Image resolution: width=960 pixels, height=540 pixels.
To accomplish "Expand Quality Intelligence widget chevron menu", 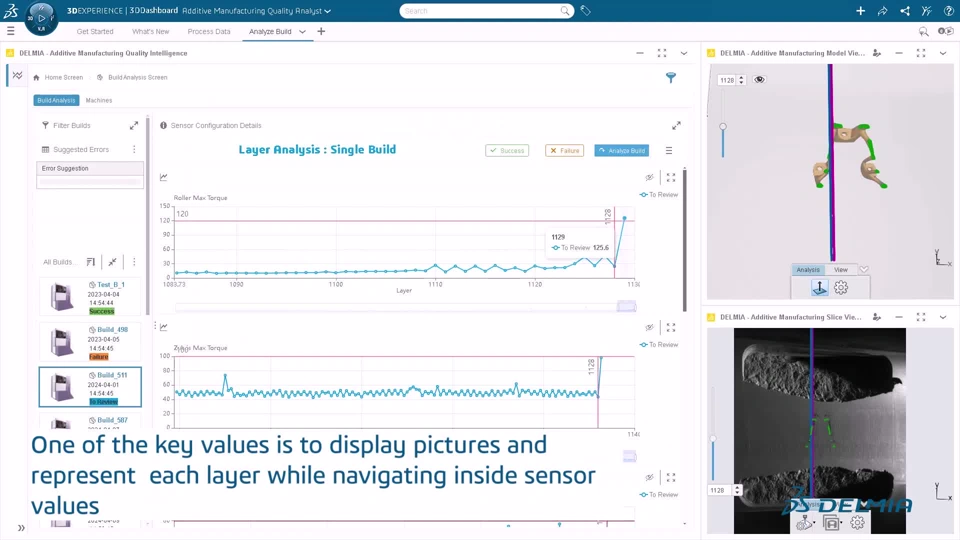I will [684, 53].
